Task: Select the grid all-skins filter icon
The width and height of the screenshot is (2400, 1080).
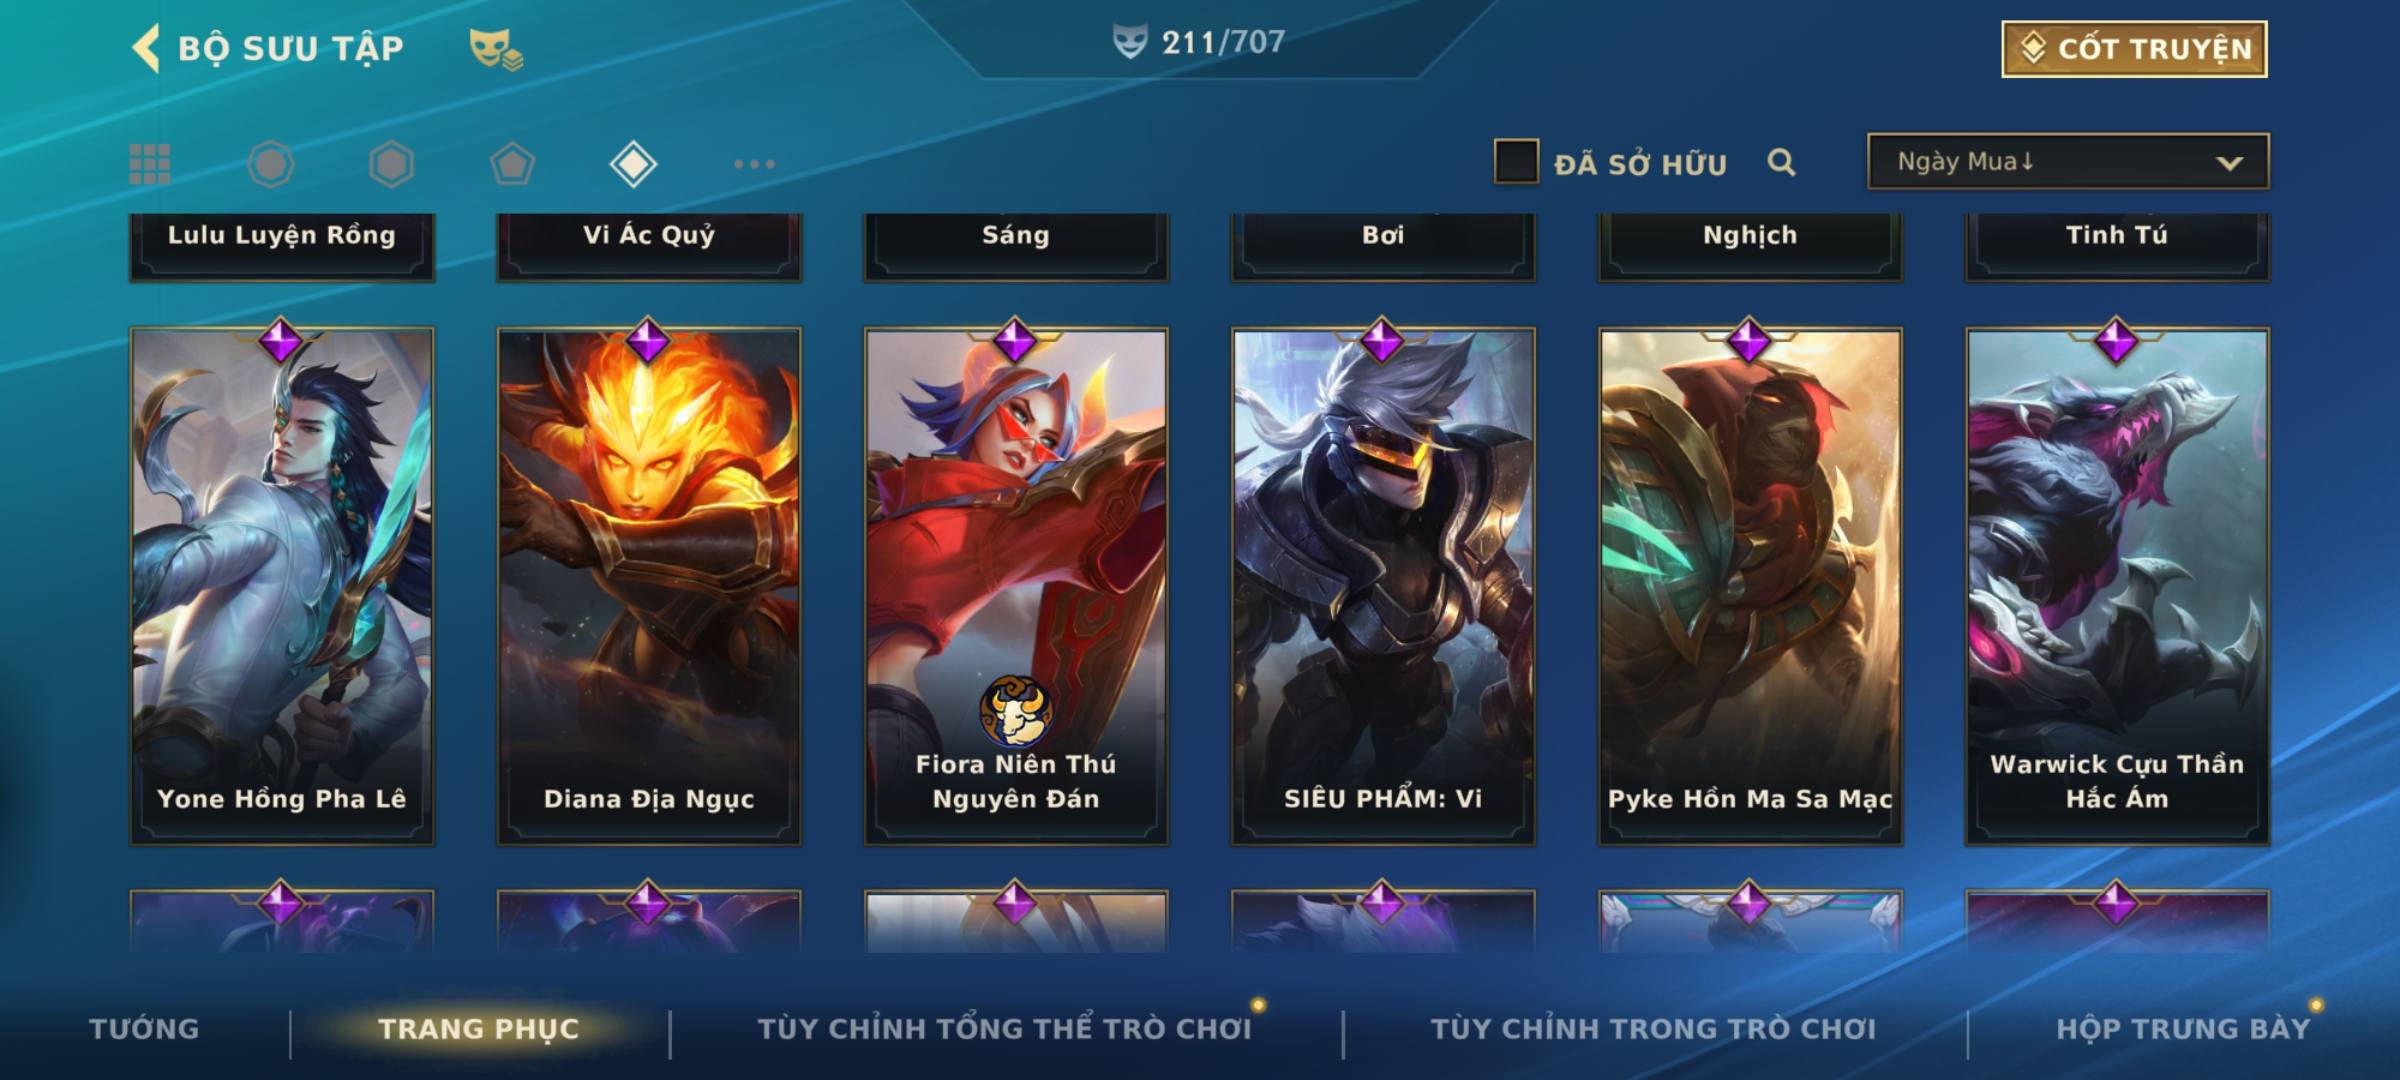Action: [x=150, y=164]
